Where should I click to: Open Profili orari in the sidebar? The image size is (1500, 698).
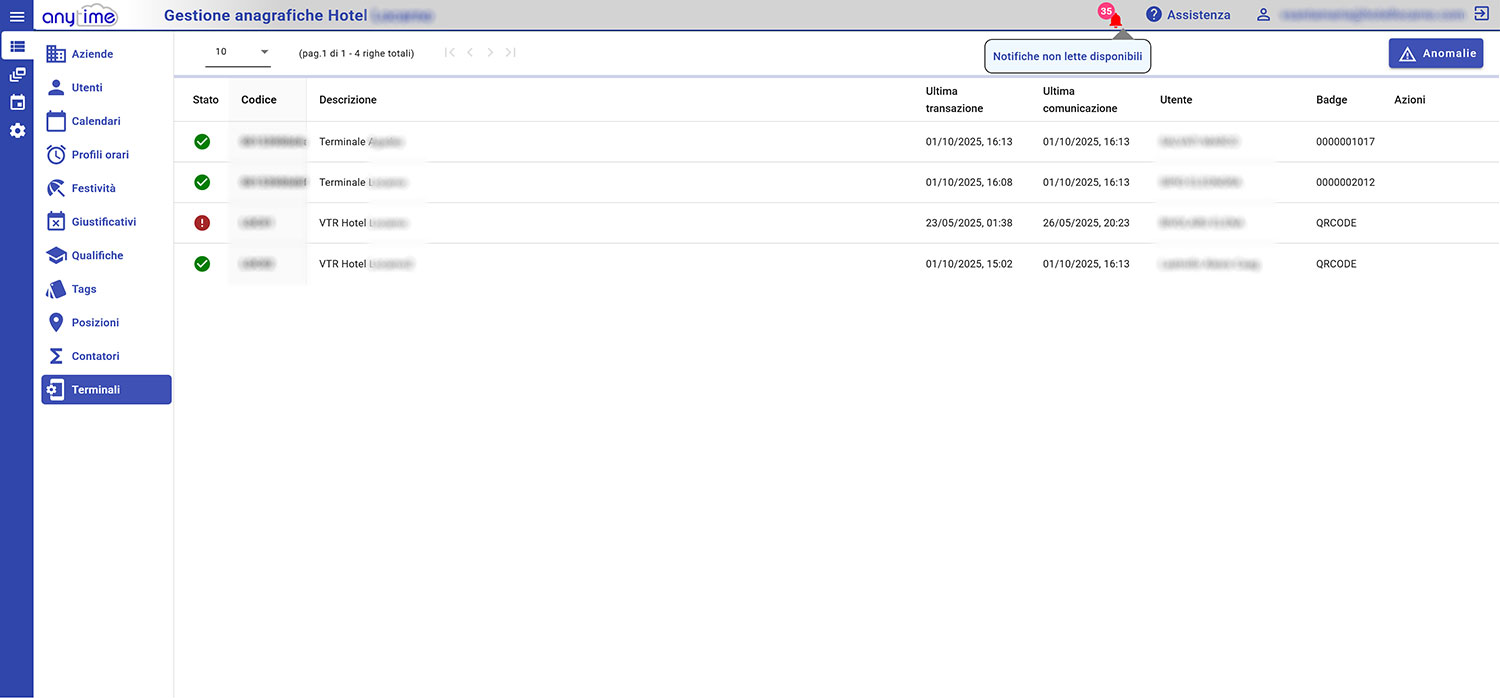pyautogui.click(x=100, y=155)
